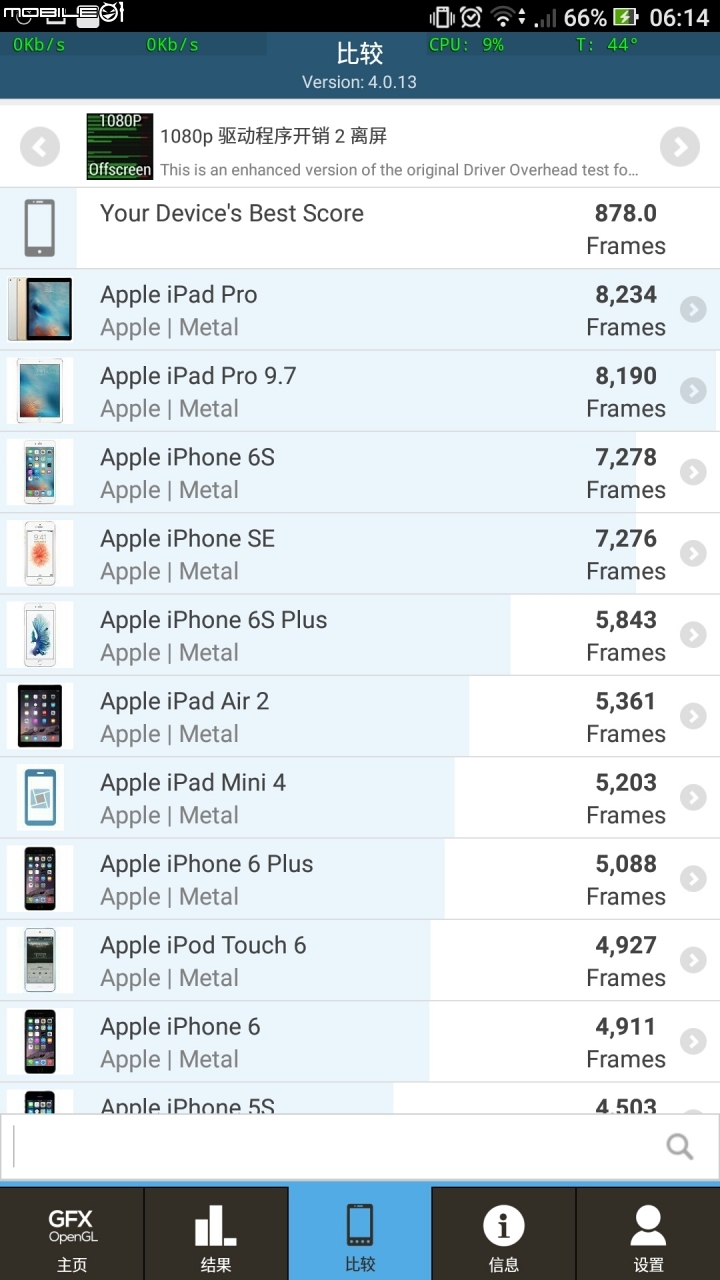The image size is (720, 1280).
Task: Tap Your Device's Best Score phone icon
Action: (39, 228)
